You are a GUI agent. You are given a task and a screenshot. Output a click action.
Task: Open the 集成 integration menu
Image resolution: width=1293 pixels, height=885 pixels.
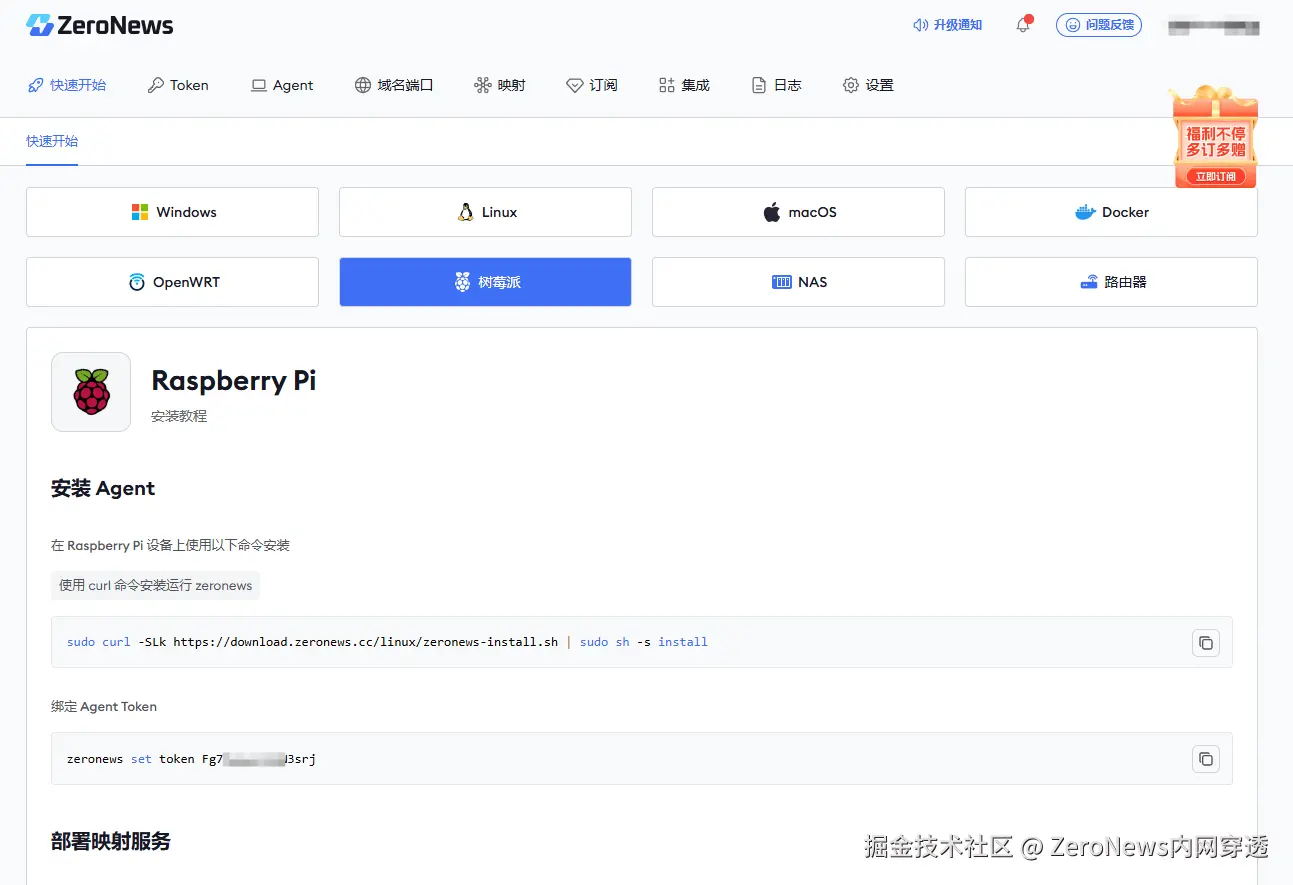pyautogui.click(x=684, y=85)
